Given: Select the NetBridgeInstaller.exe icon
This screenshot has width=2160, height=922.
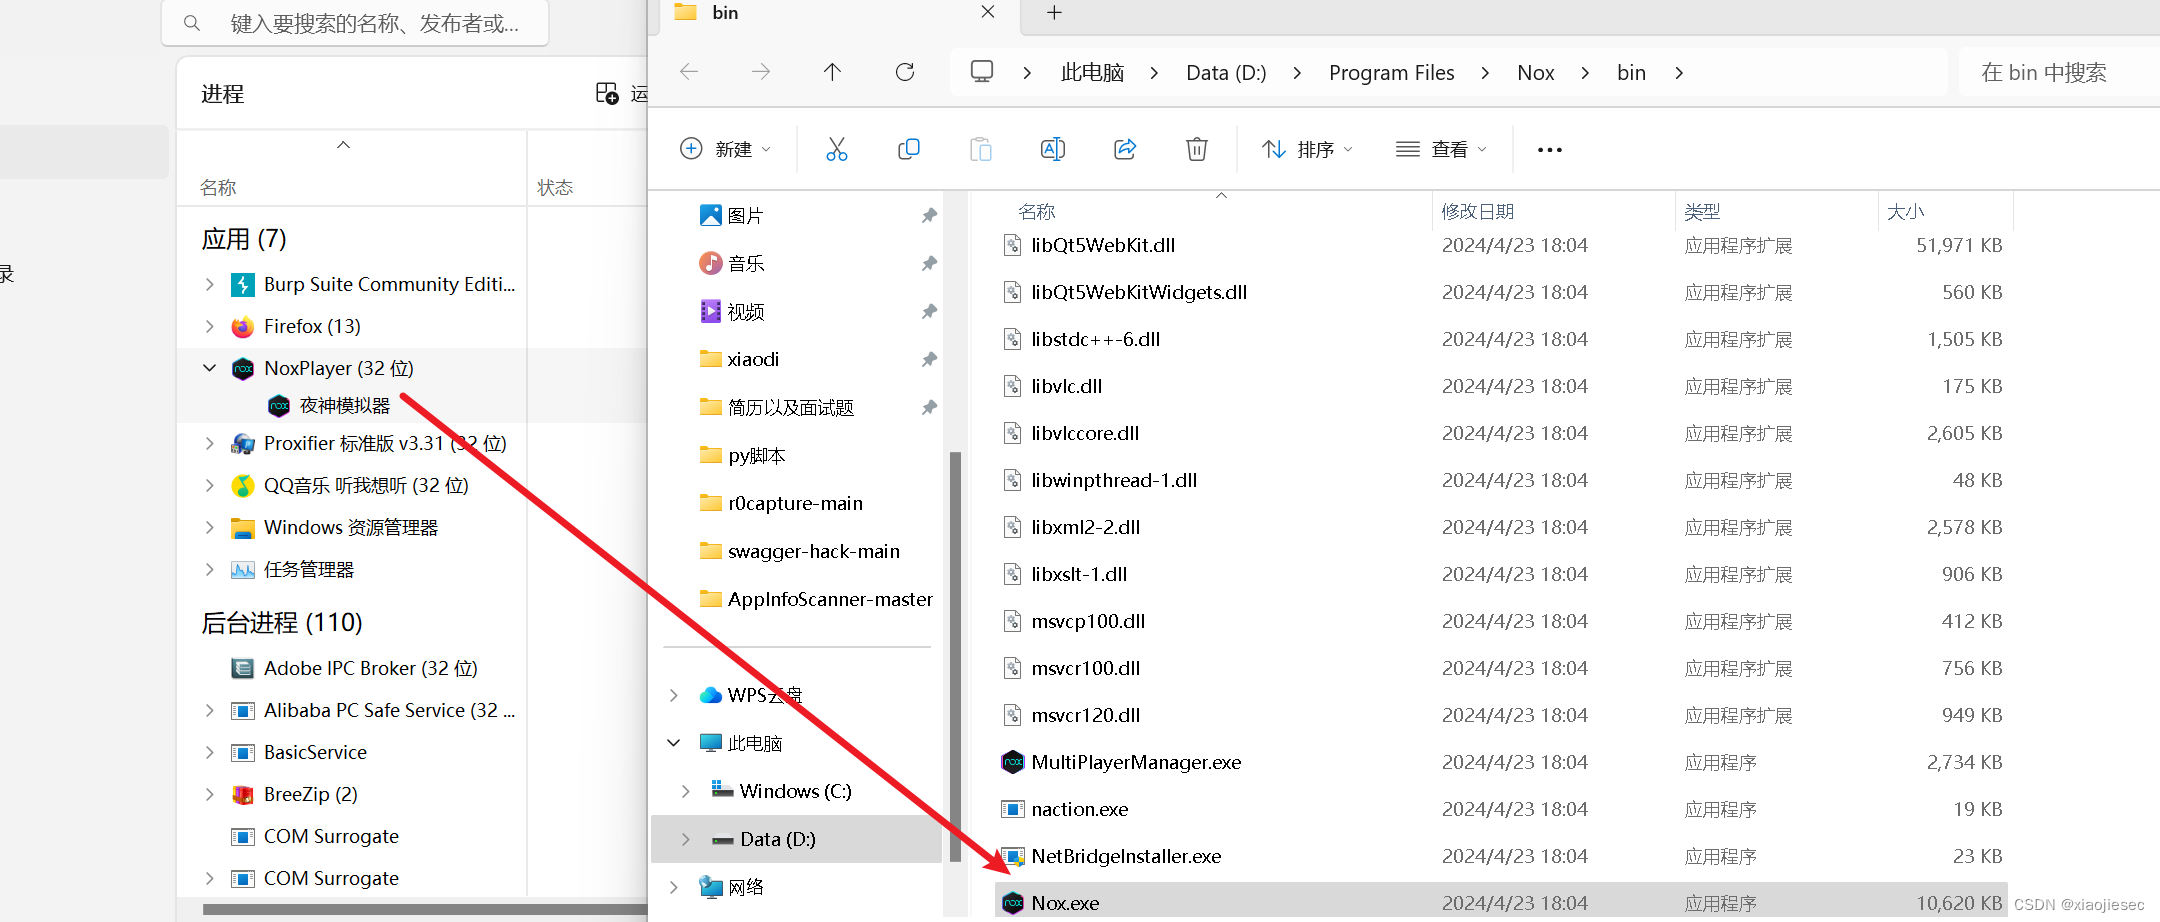Looking at the screenshot, I should tap(1013, 856).
